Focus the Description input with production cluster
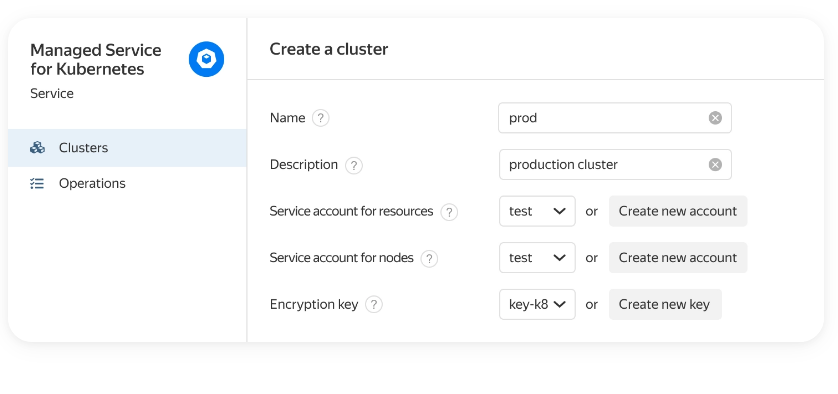This screenshot has height=394, width=838. pos(615,165)
